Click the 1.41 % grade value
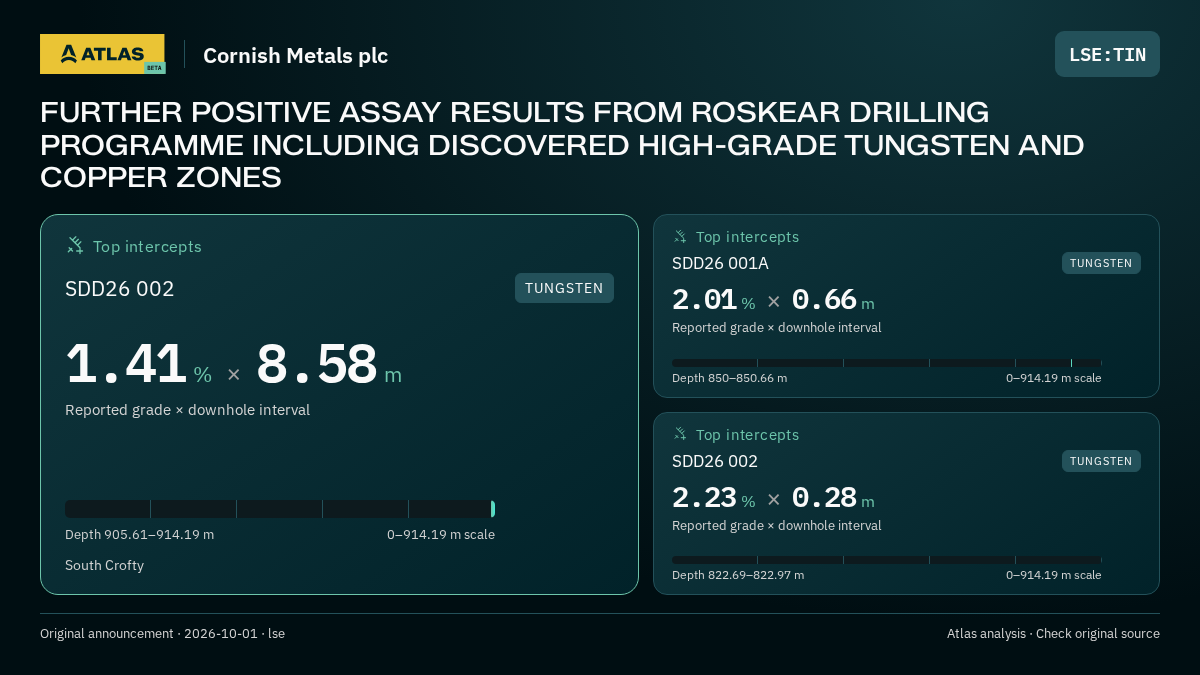The width and height of the screenshot is (1200, 675). (138, 365)
